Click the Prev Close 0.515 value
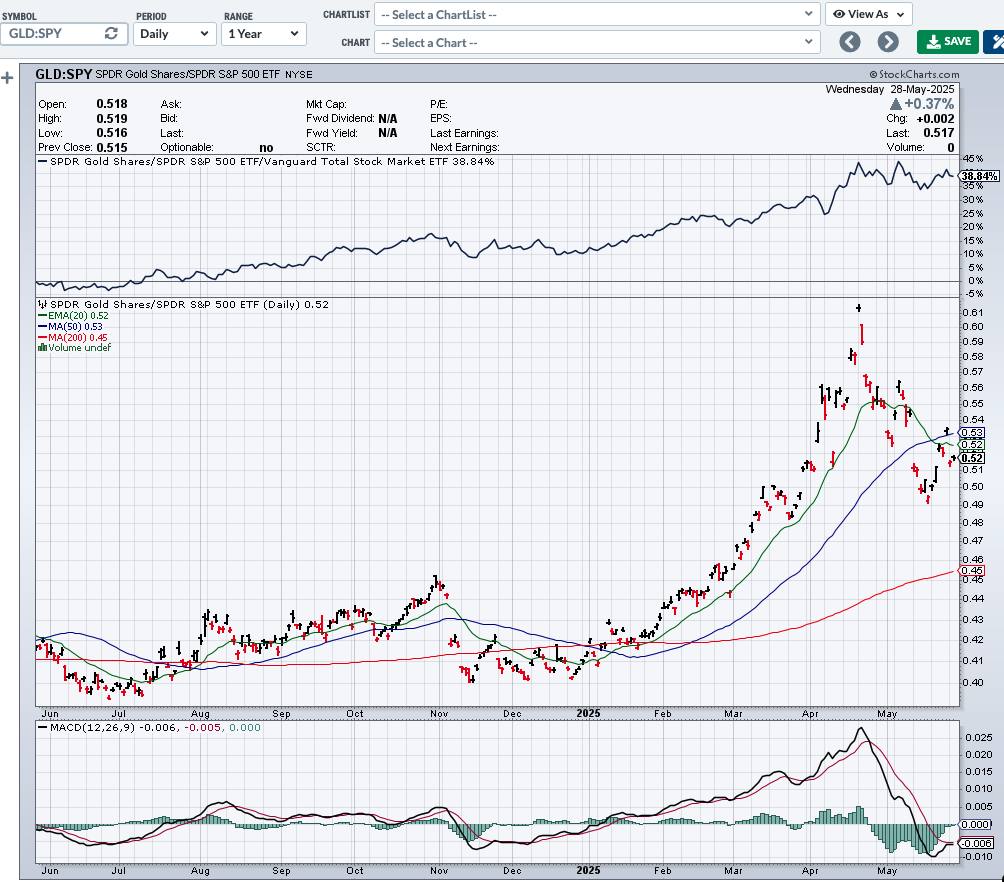 pos(111,147)
